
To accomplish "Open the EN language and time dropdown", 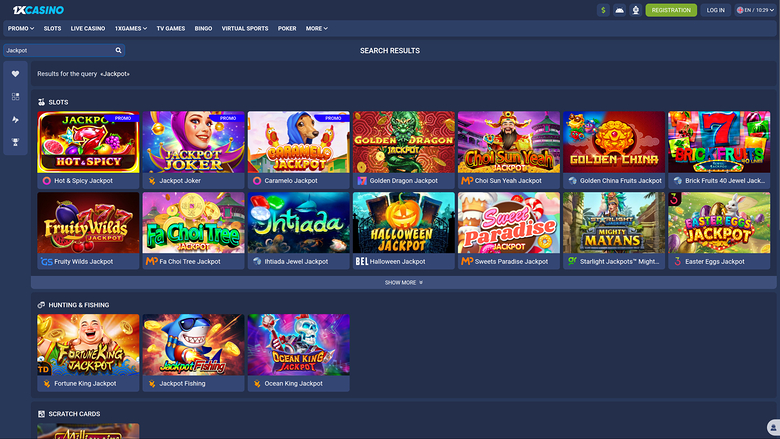I will tap(755, 10).
